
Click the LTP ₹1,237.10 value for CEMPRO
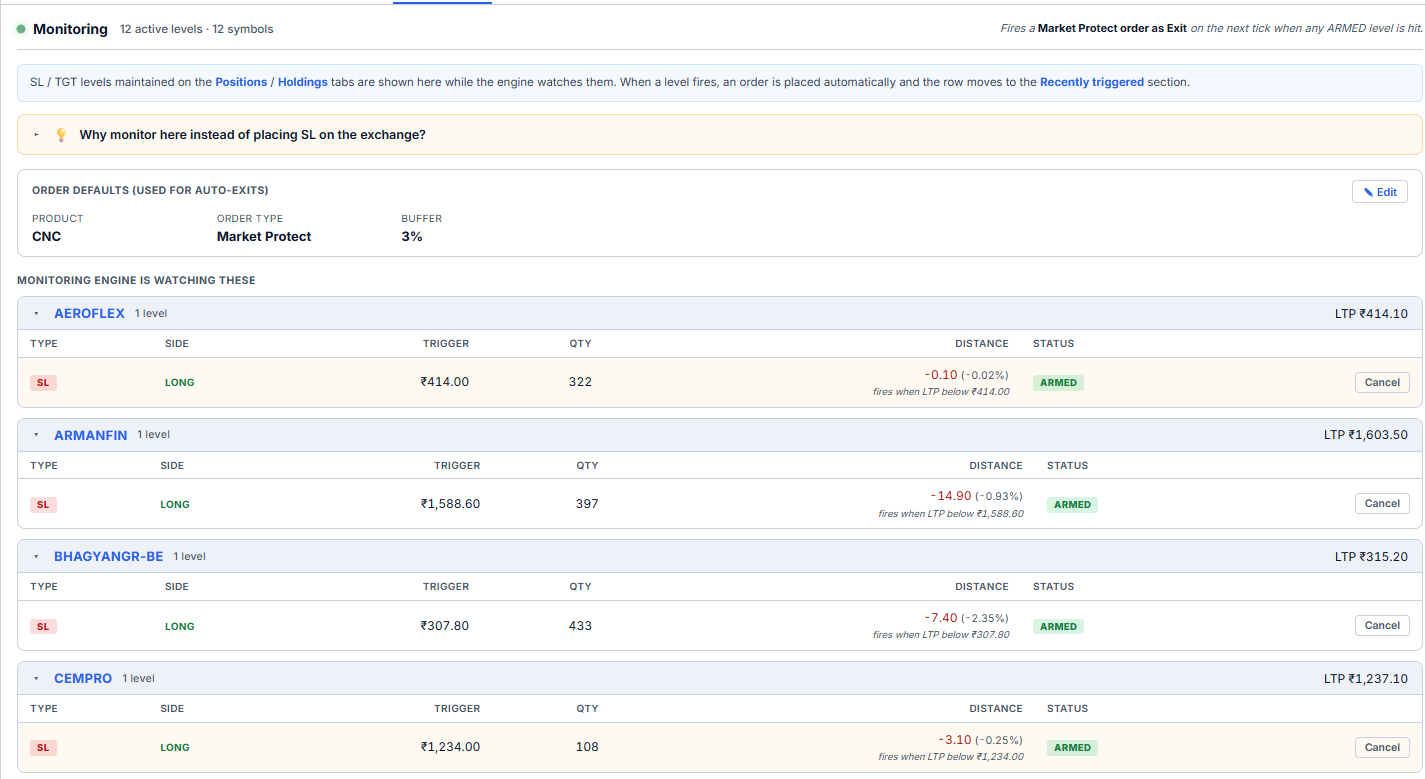tap(1366, 679)
